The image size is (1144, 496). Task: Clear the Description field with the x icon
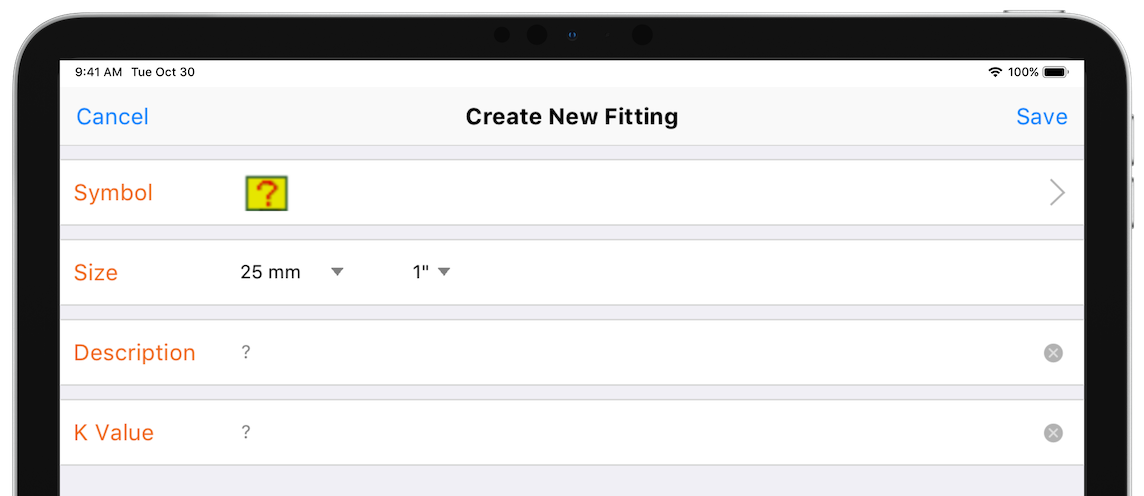[1053, 353]
